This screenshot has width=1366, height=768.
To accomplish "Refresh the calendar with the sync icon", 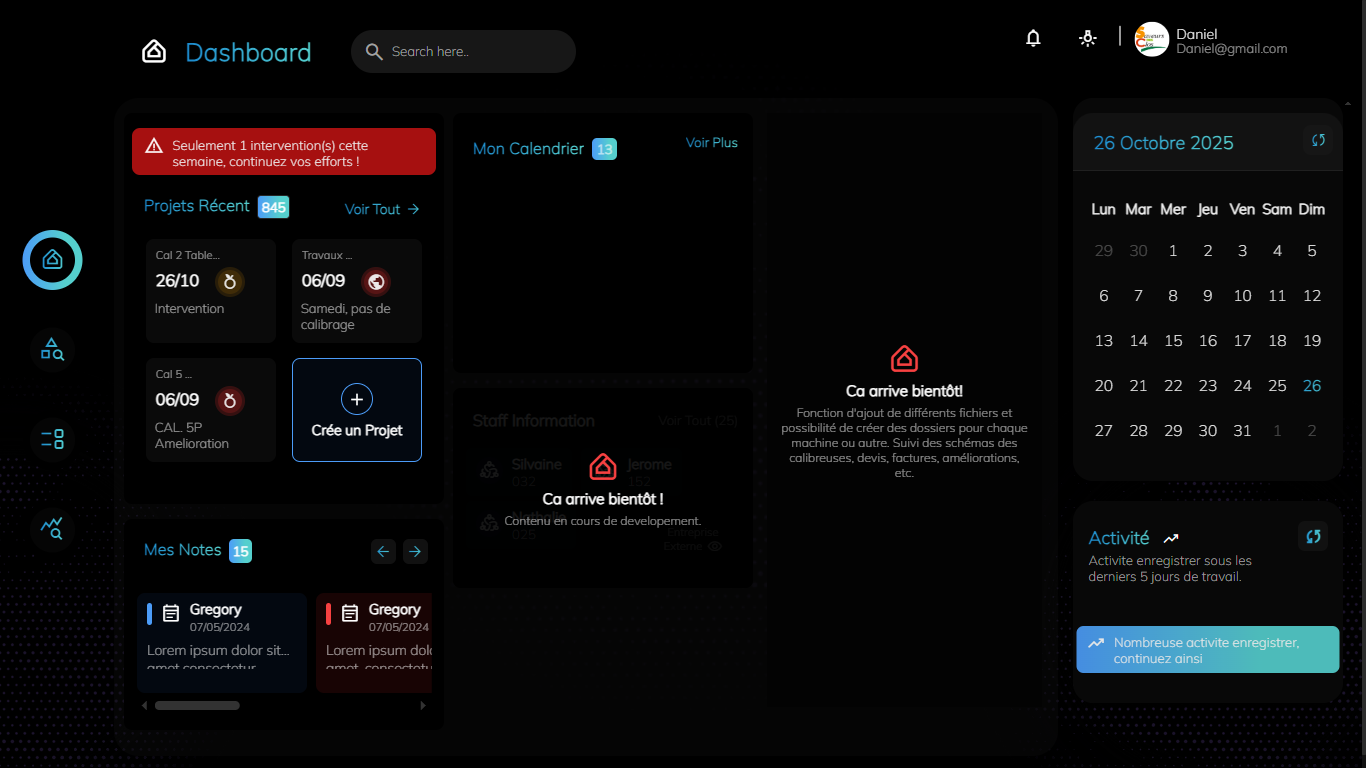I will 1318,141.
